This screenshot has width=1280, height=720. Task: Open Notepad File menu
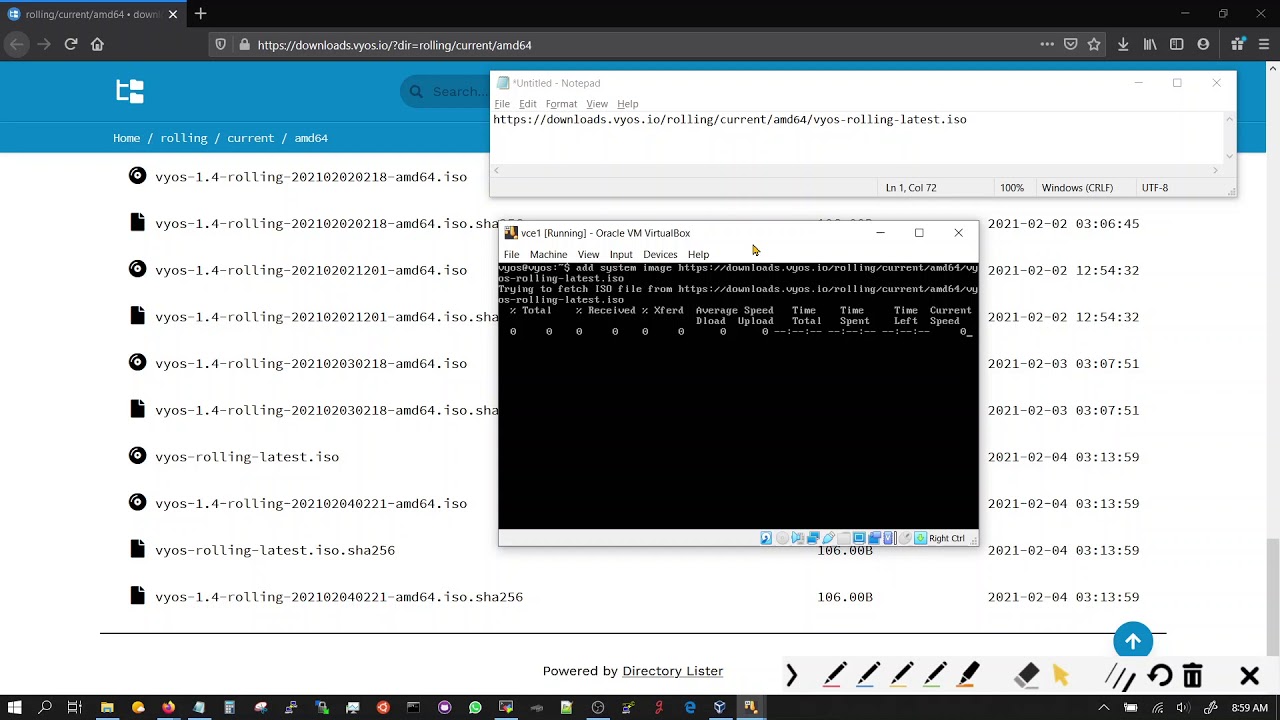[x=502, y=104]
